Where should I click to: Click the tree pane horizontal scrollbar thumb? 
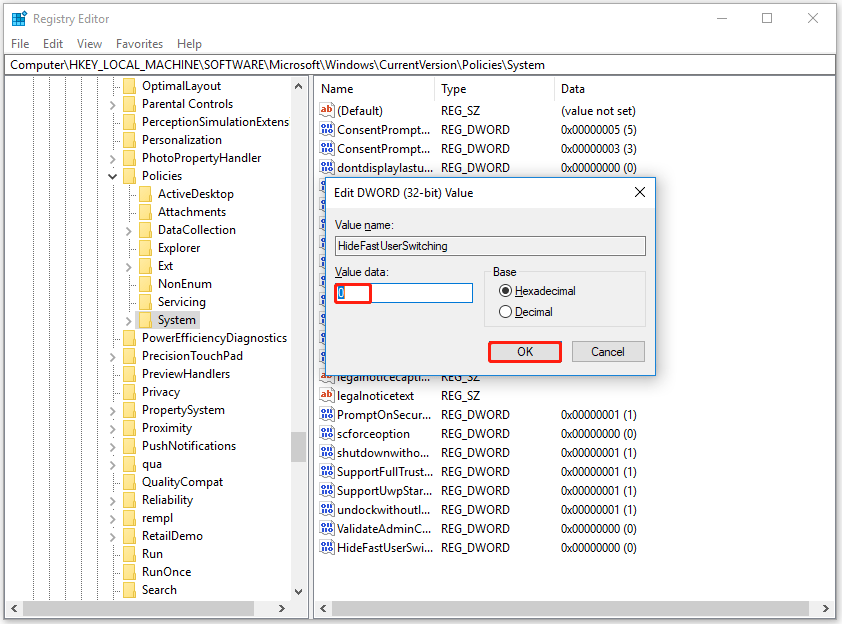(139, 608)
